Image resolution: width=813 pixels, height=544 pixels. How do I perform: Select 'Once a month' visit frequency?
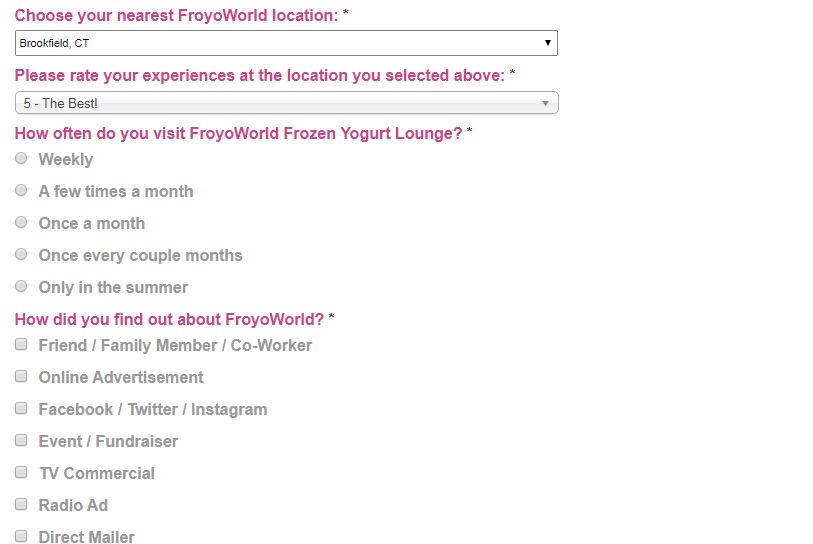[x=21, y=222]
